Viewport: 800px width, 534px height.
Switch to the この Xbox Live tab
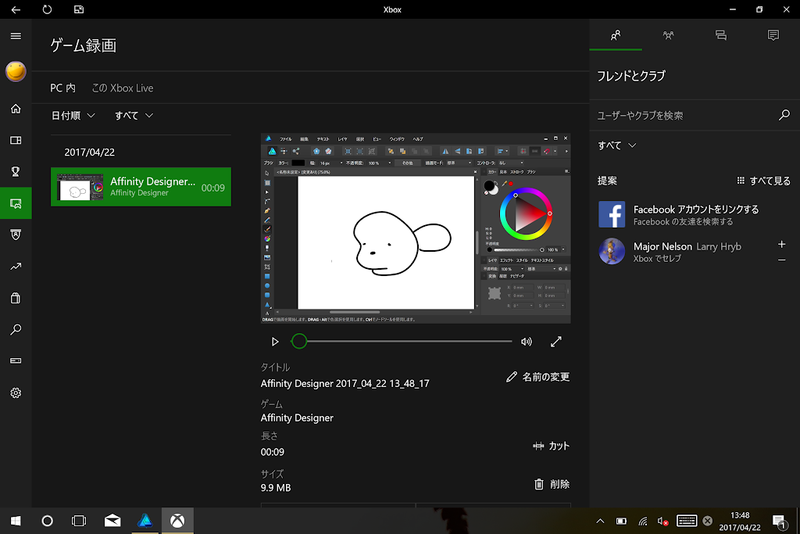pos(122,88)
